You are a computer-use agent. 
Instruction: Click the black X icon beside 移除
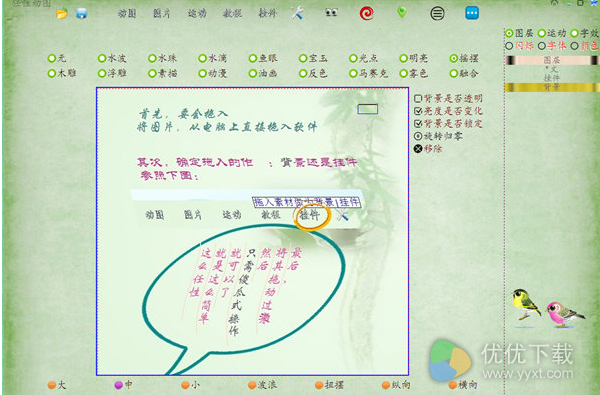418,149
